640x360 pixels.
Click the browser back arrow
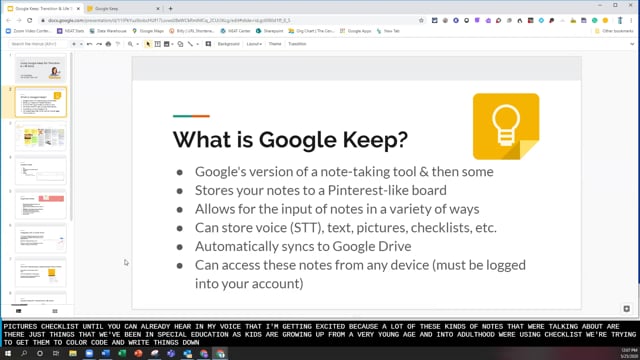9,20
